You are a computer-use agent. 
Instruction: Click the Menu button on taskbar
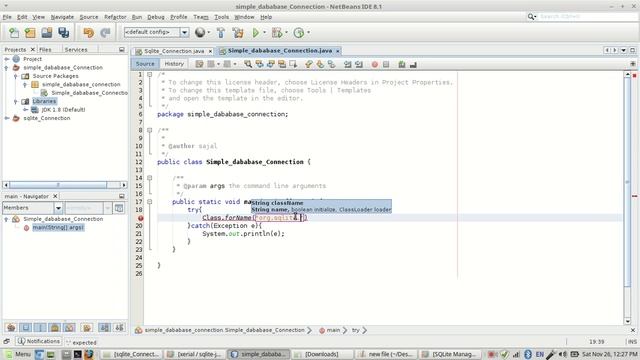pos(18,354)
